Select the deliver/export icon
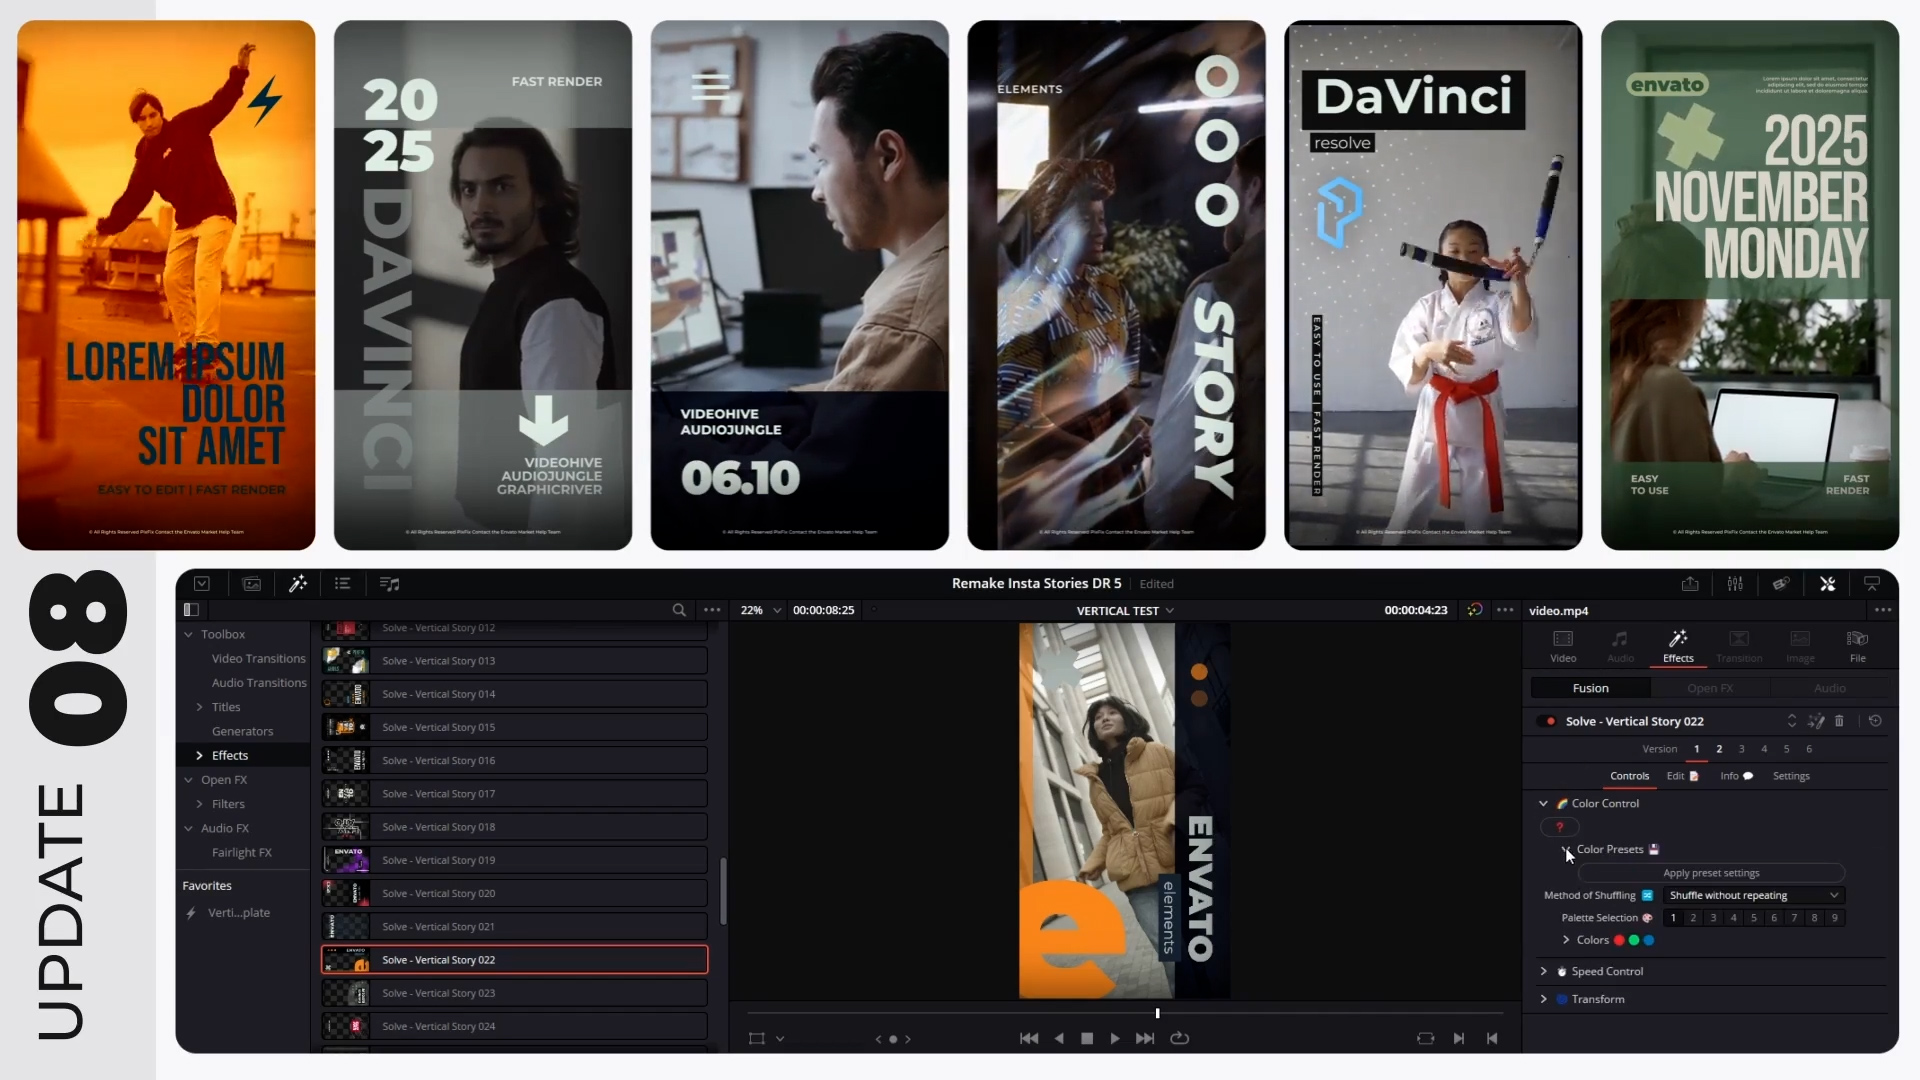The height and width of the screenshot is (1080, 1920). click(1691, 583)
